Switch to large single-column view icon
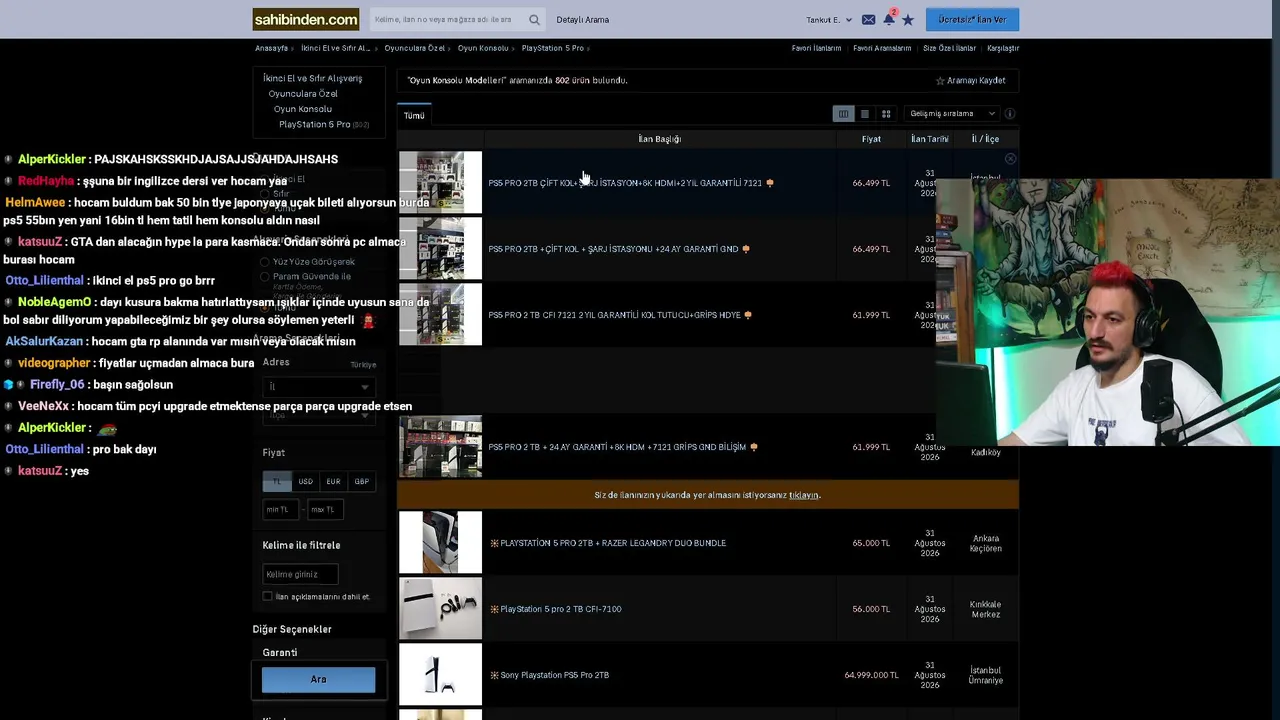Viewport: 1280px width, 720px height. (865, 114)
